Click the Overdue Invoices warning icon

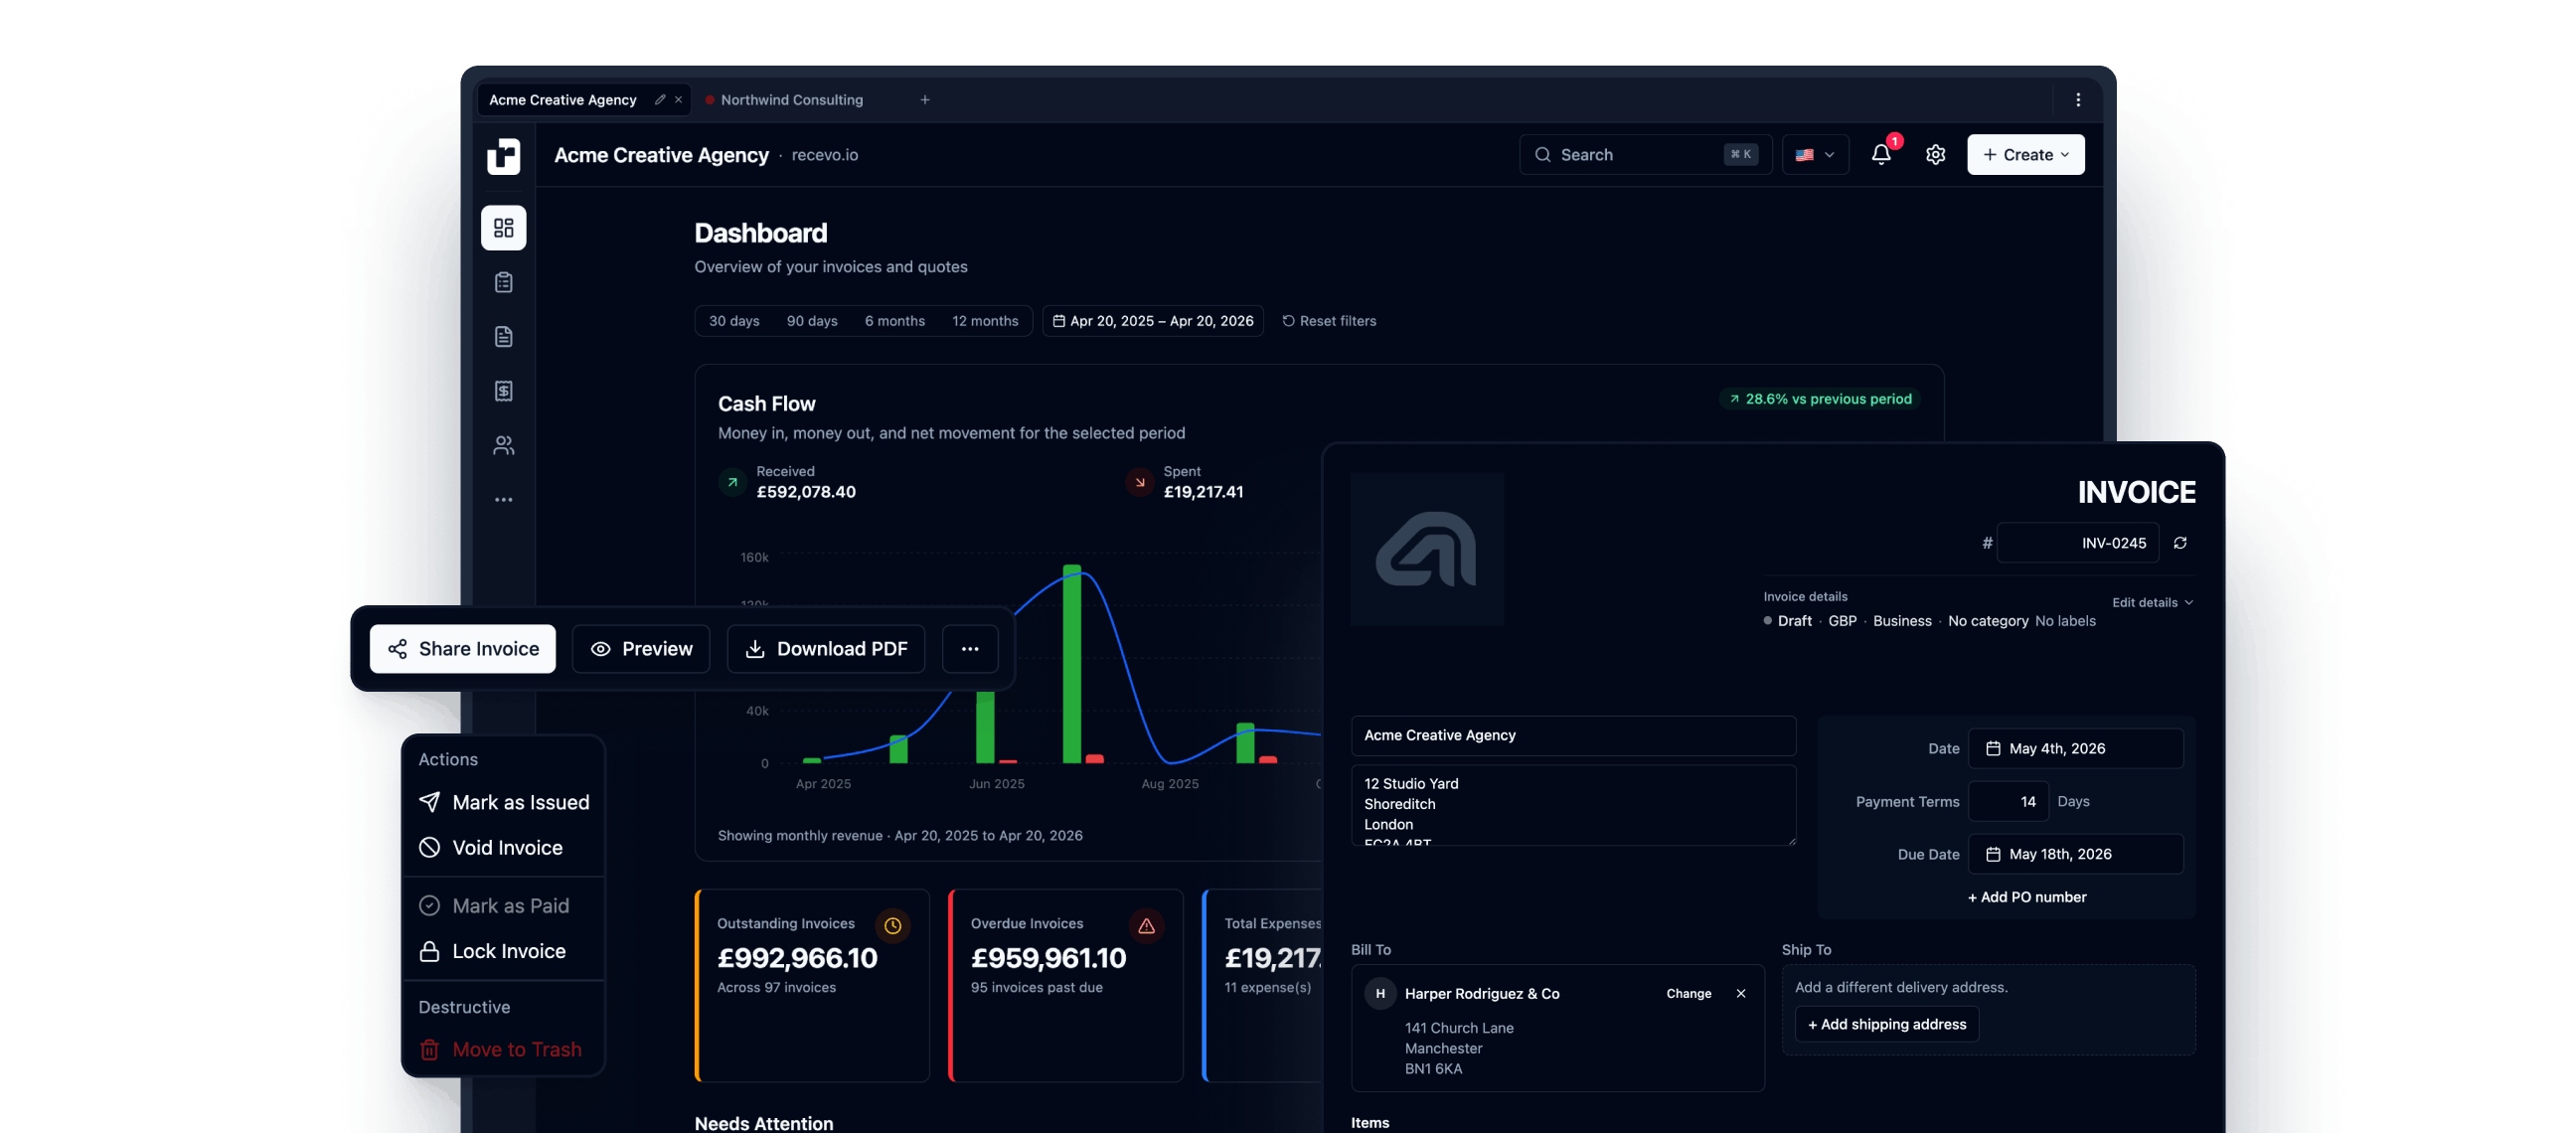[1146, 925]
